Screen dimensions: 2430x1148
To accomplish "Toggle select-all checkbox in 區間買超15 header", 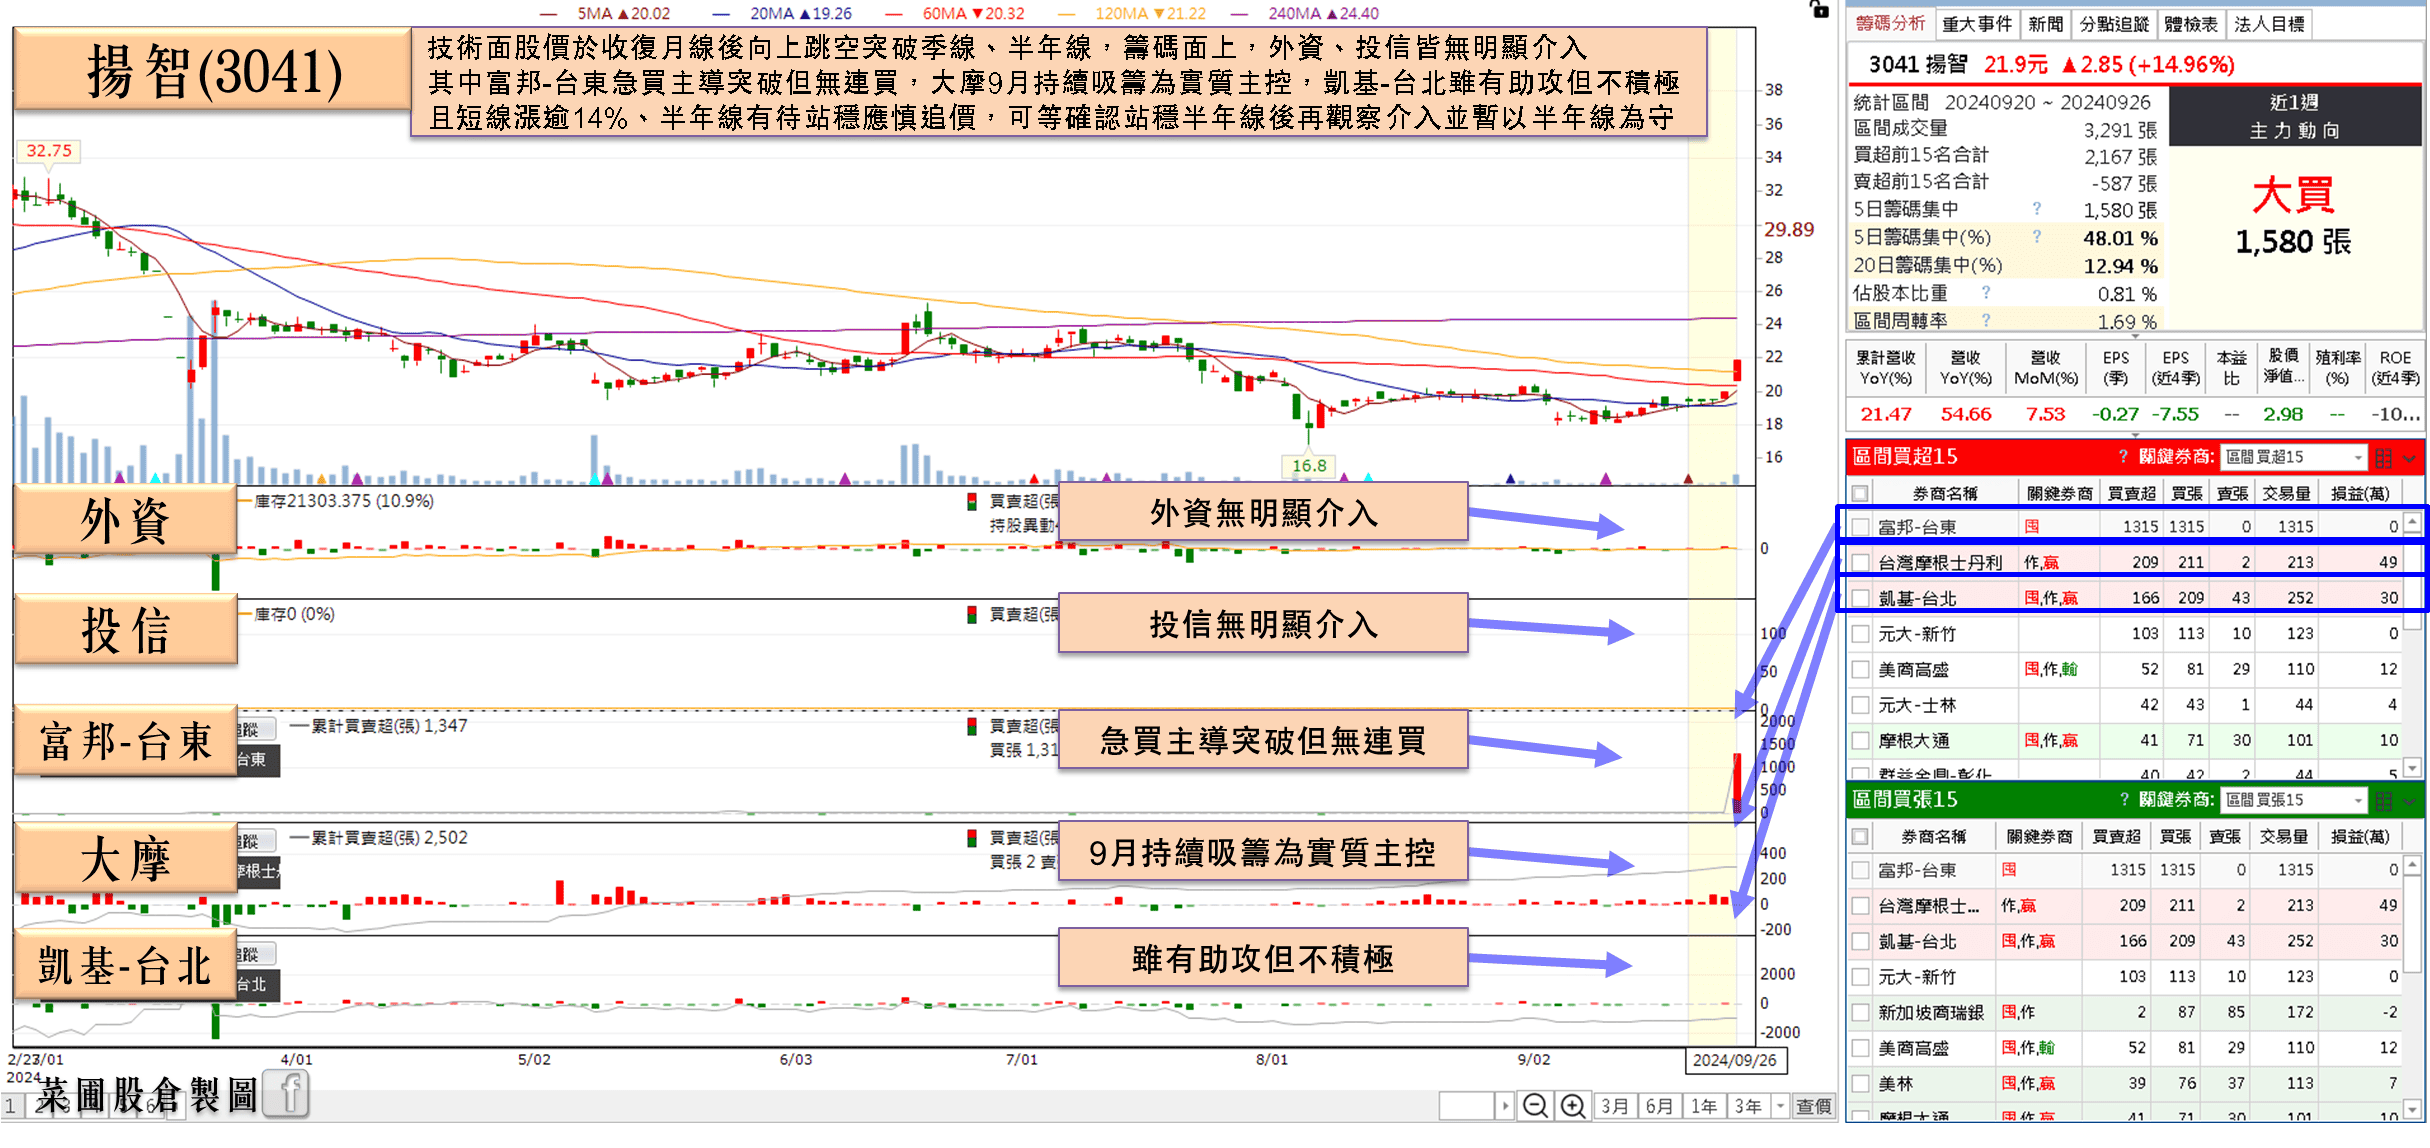I will [x=1860, y=493].
